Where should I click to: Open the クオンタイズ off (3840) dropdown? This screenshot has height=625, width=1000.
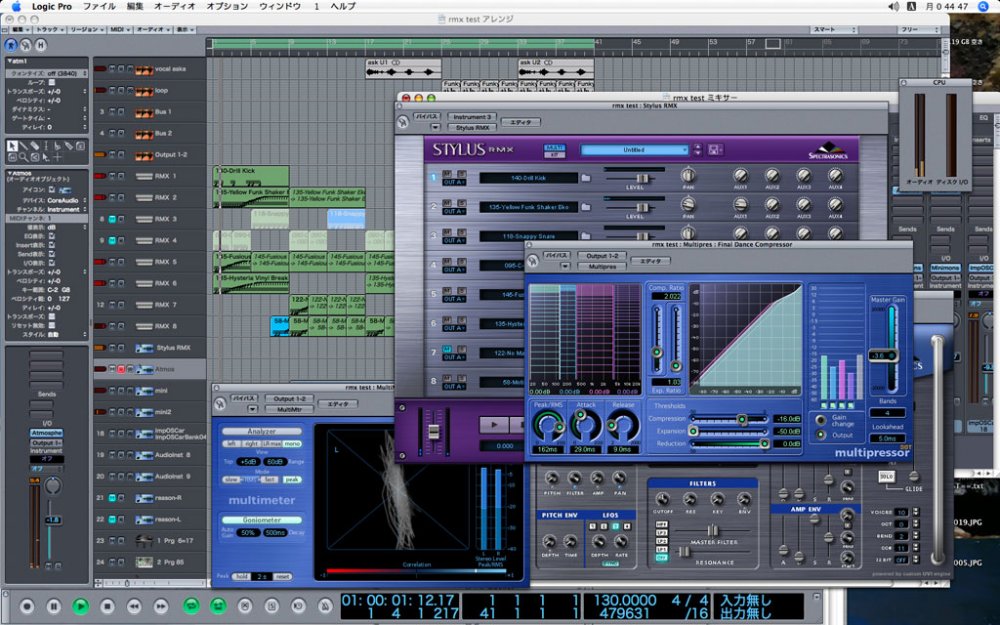pyautogui.click(x=47, y=73)
